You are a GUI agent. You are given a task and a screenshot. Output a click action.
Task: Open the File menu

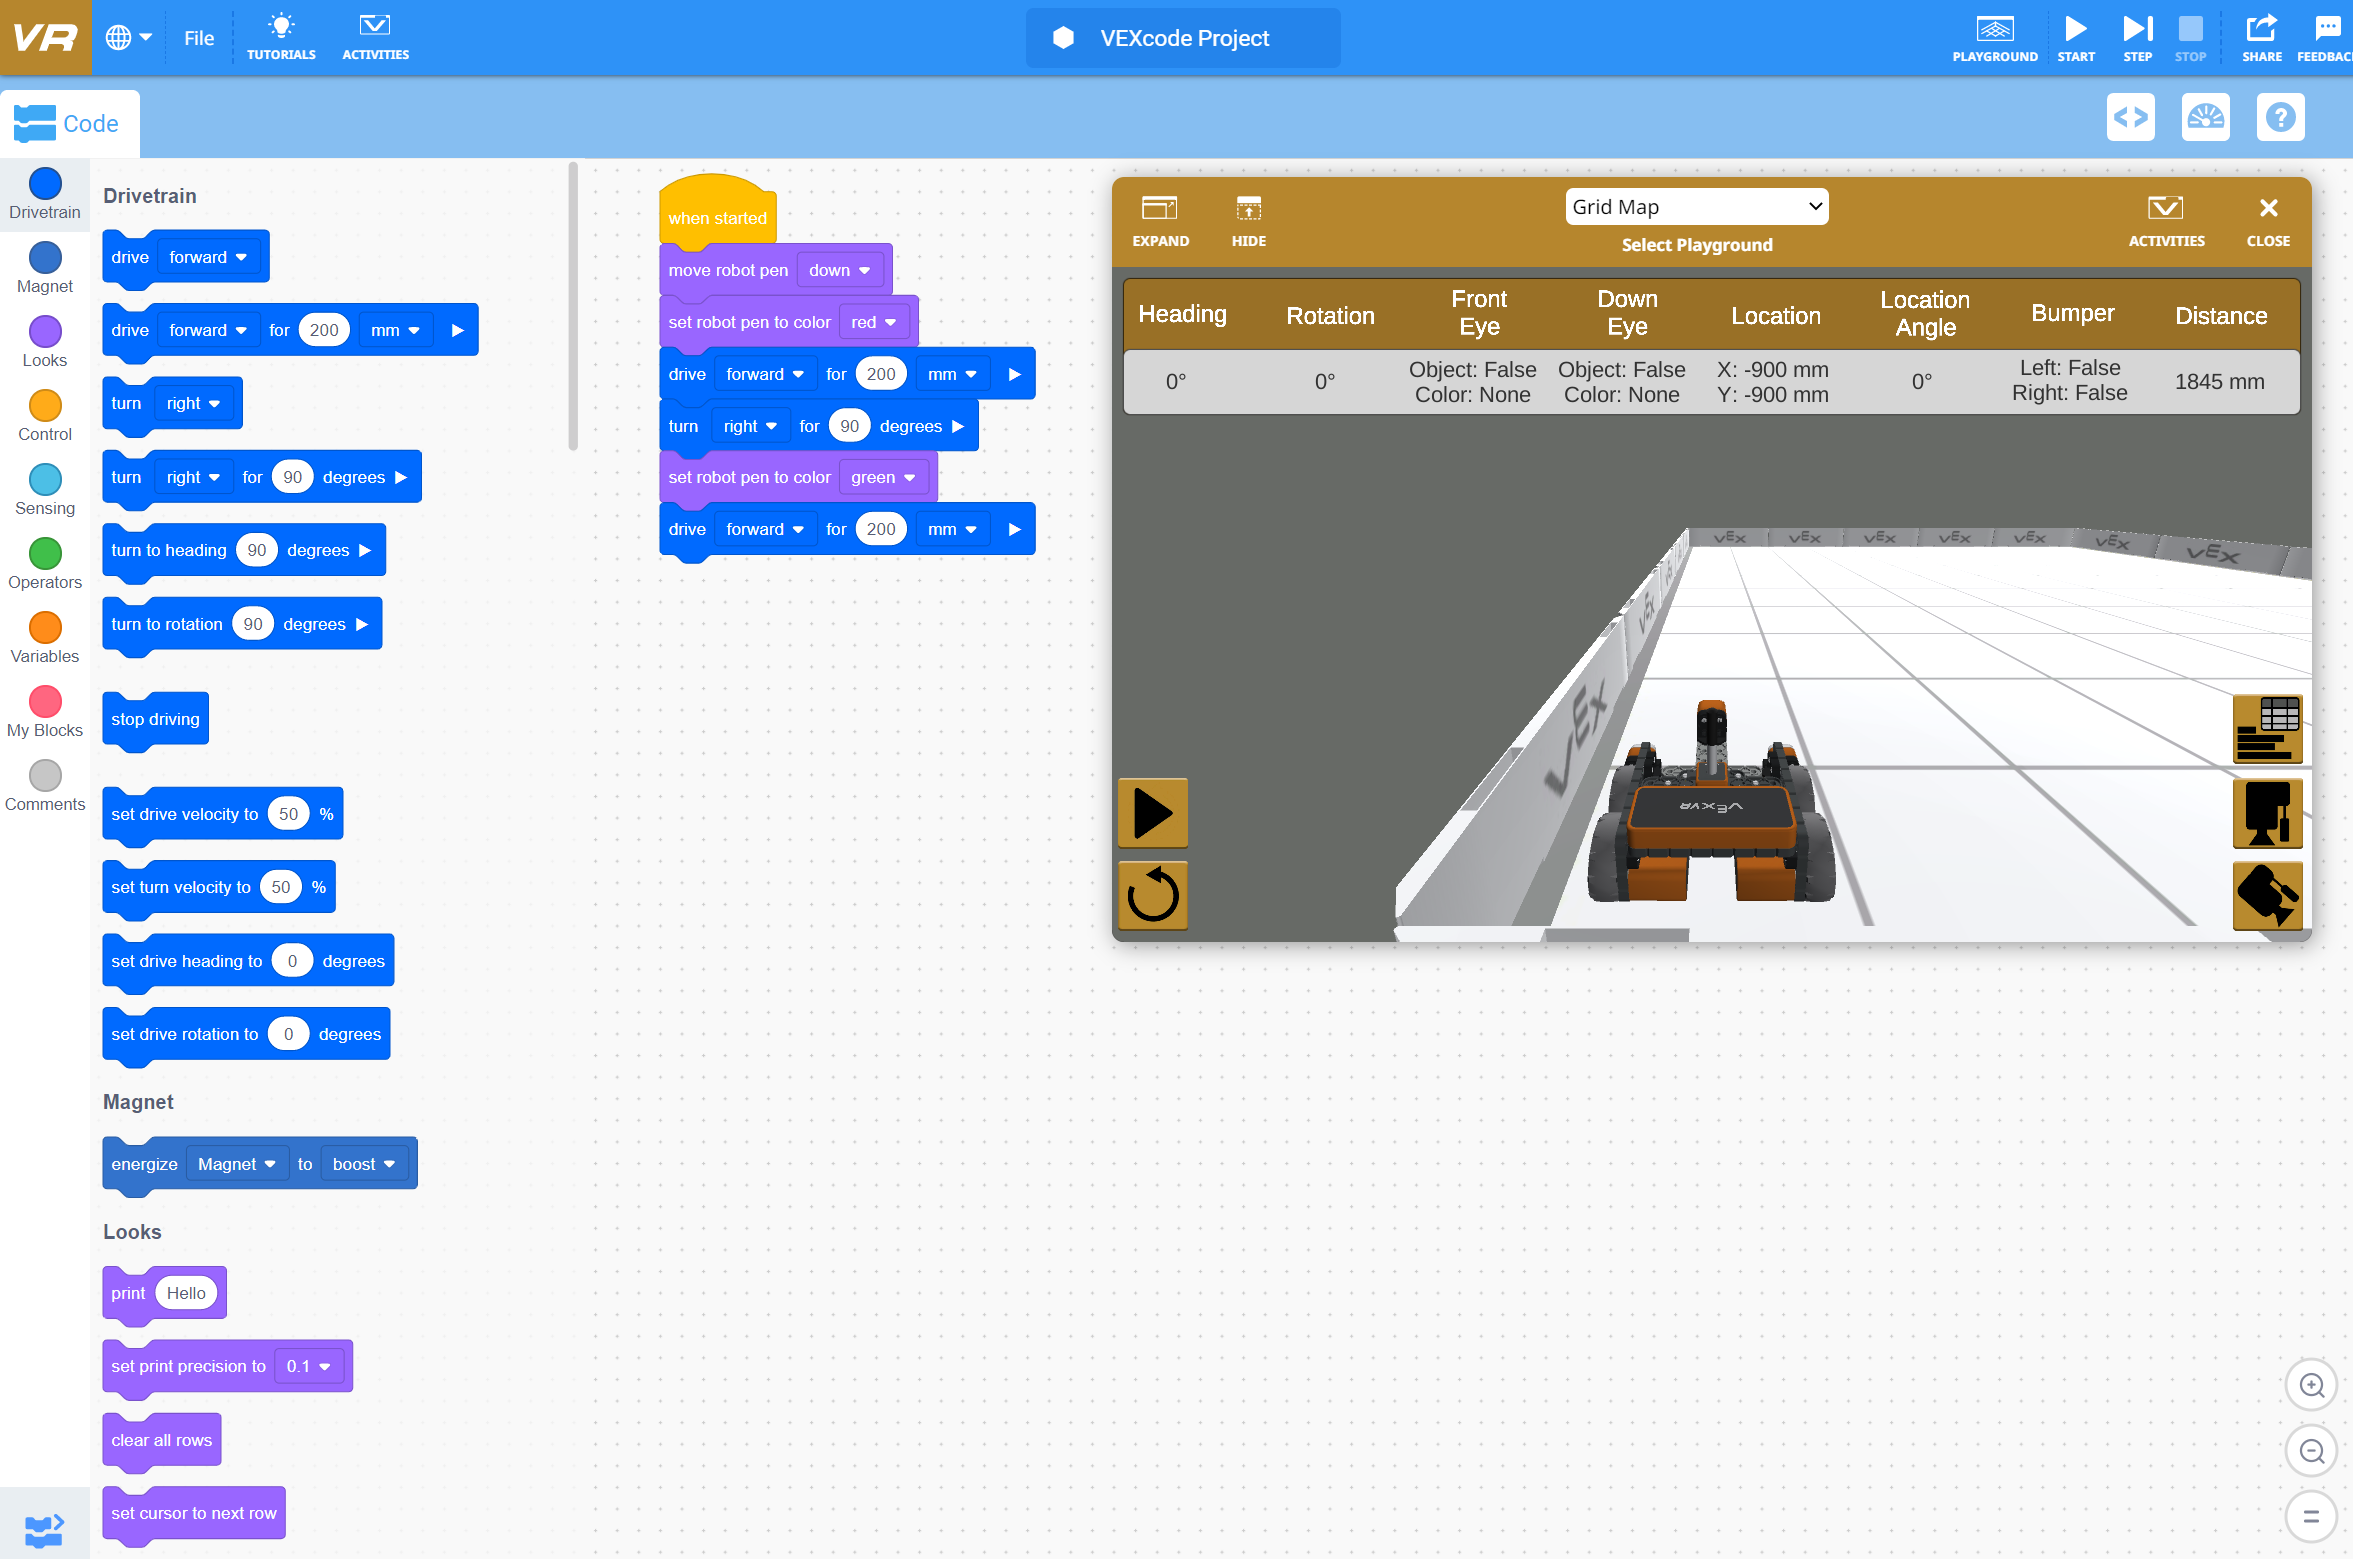point(198,37)
